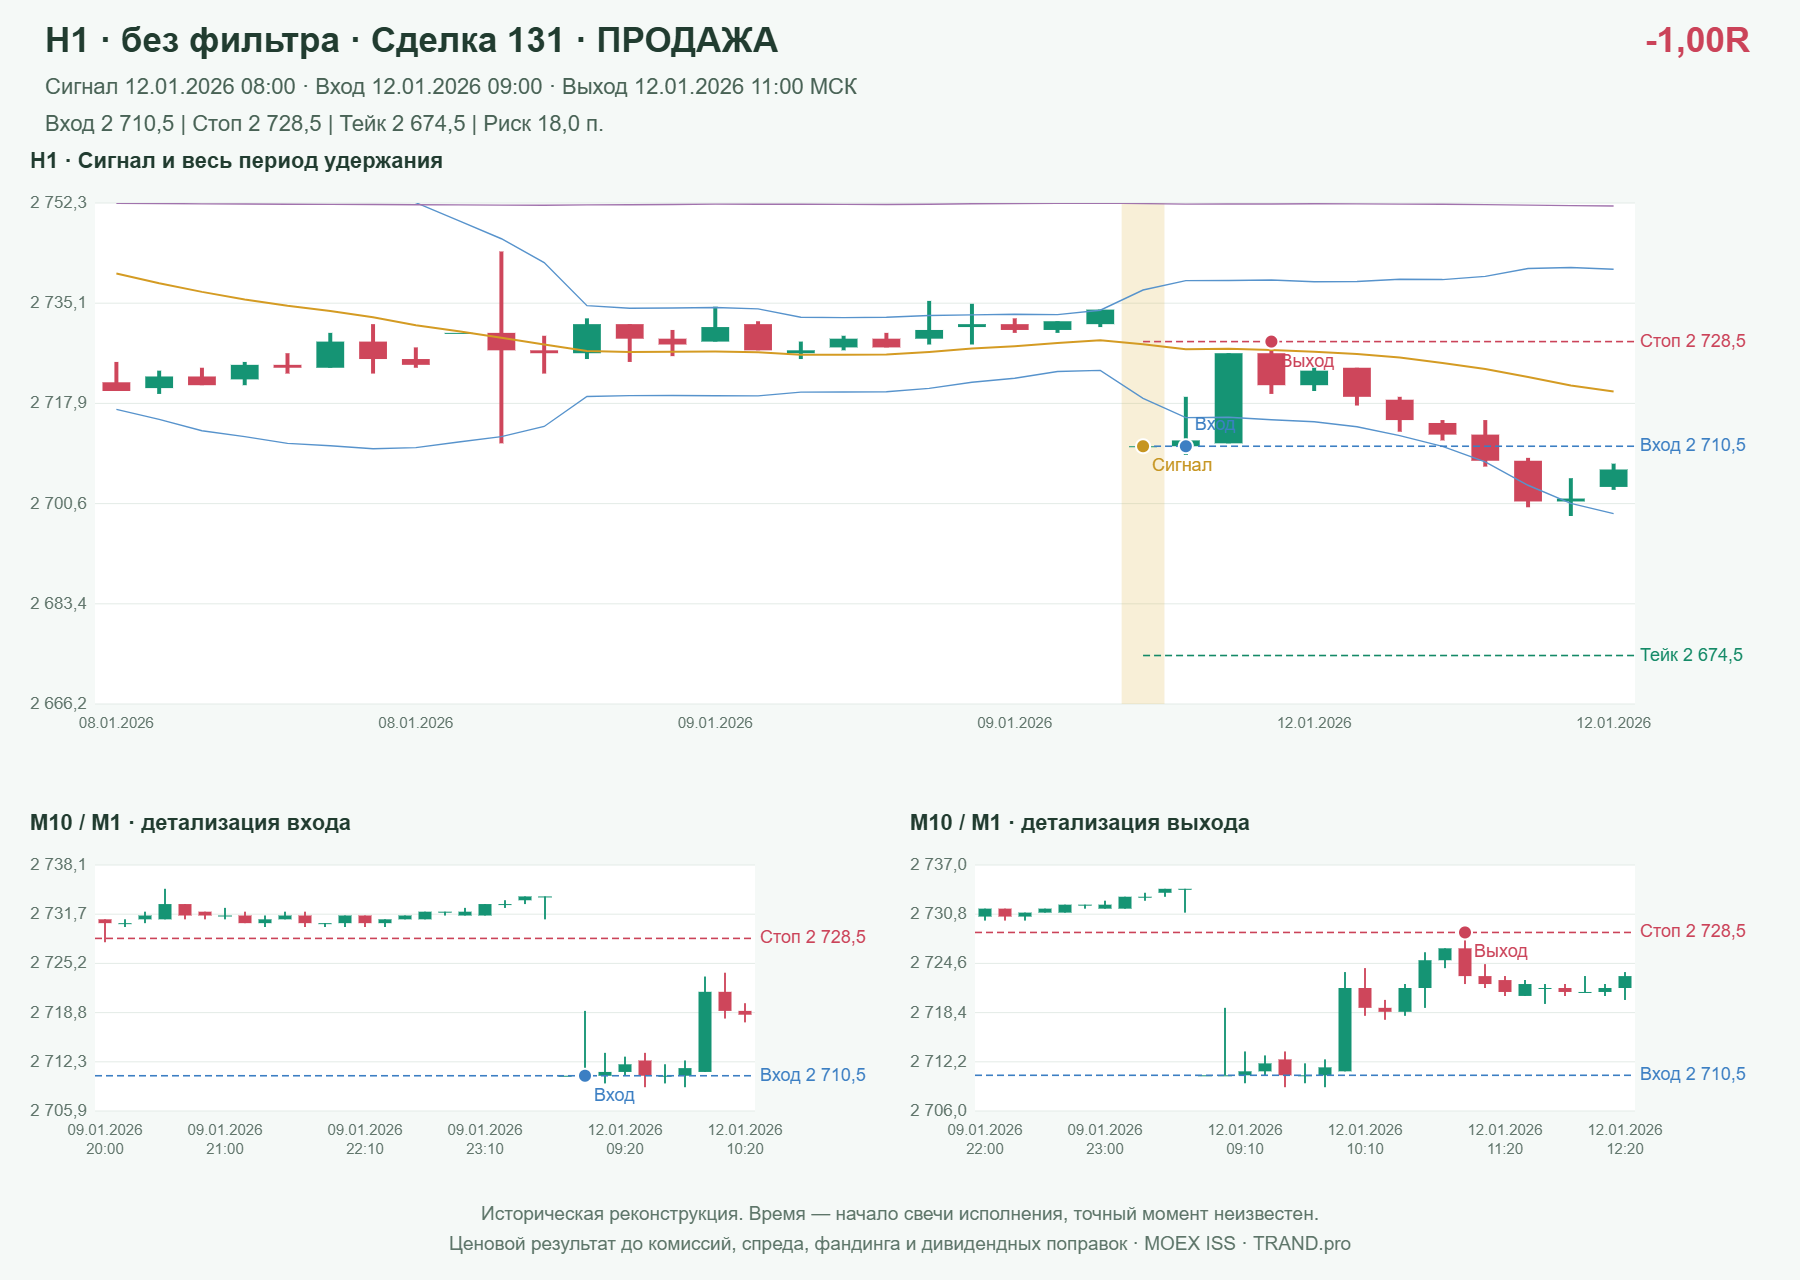Viewport: 1800px width, 1280px height.
Task: Click the '09.01.2026 20:00' time axis label
Action: 105,1139
